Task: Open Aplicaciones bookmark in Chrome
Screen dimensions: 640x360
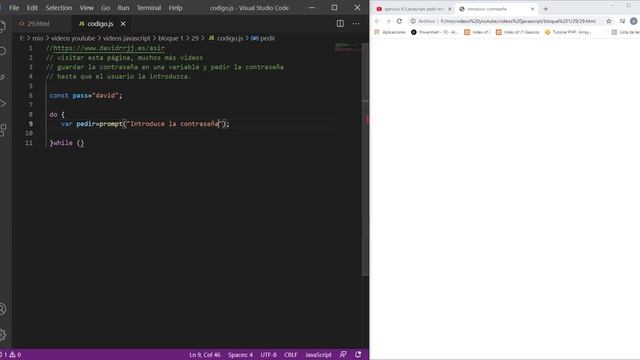Action: click(390, 32)
